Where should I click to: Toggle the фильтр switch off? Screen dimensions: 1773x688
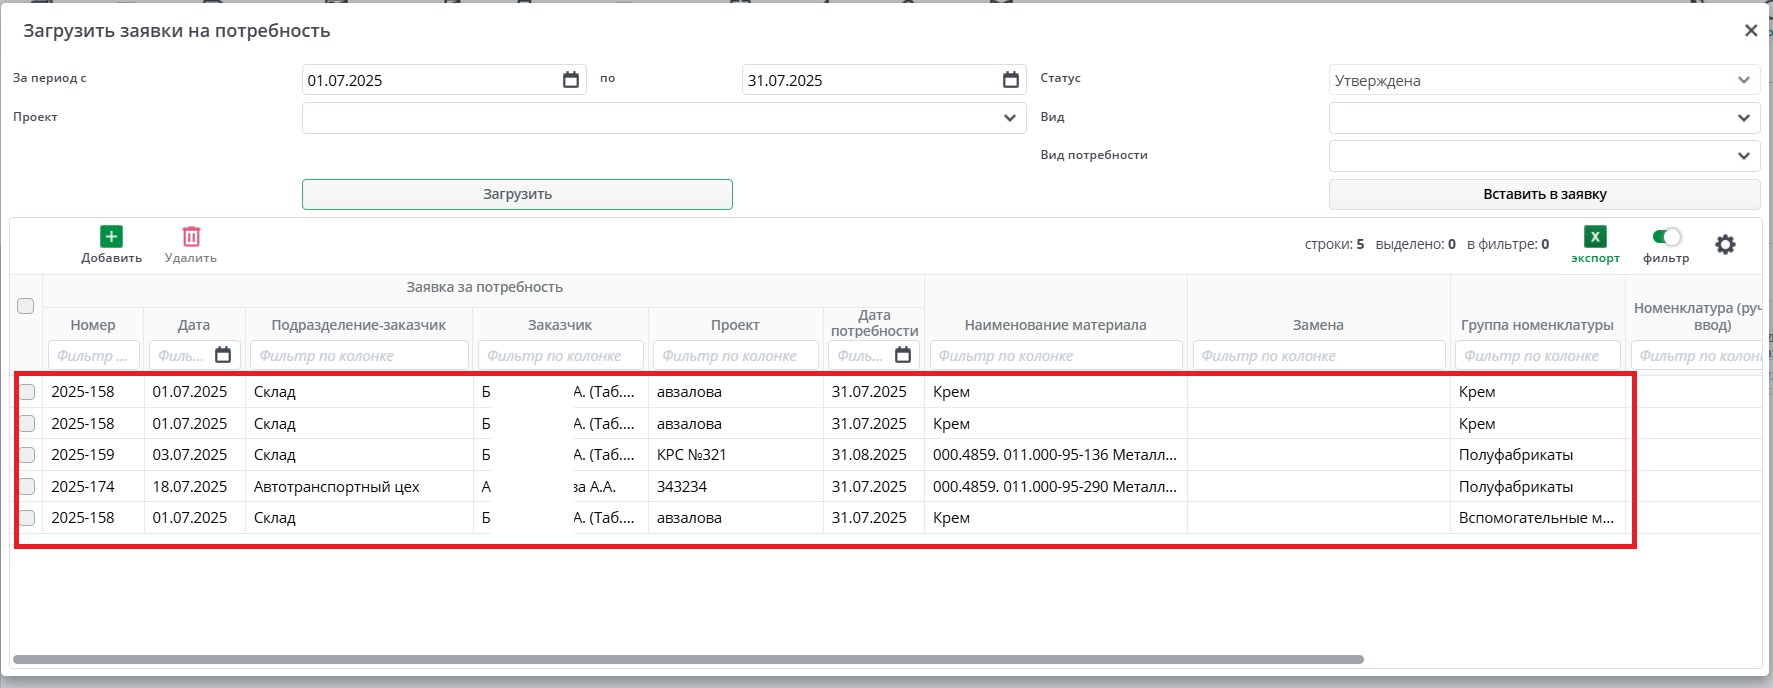[1666, 237]
